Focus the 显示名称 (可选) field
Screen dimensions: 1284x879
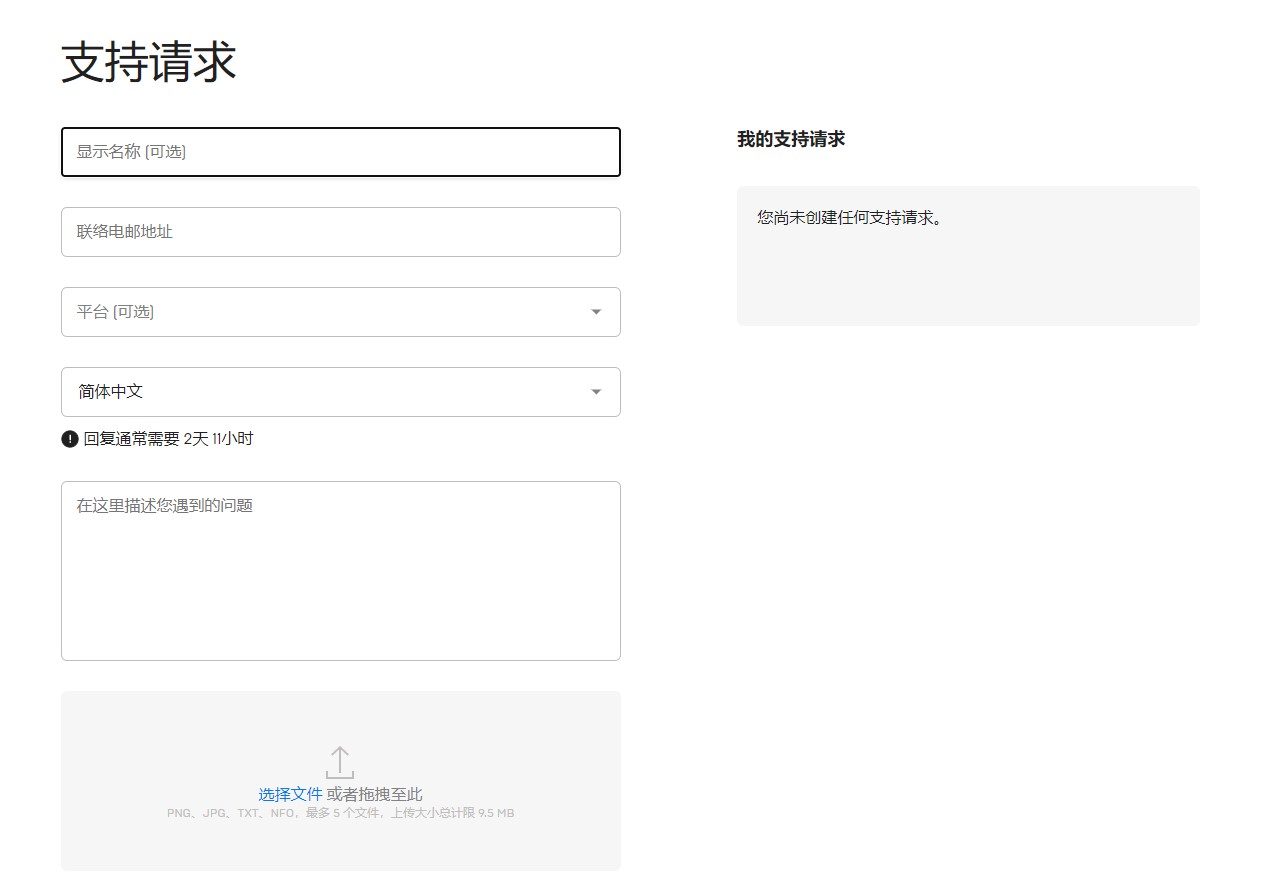click(x=340, y=152)
